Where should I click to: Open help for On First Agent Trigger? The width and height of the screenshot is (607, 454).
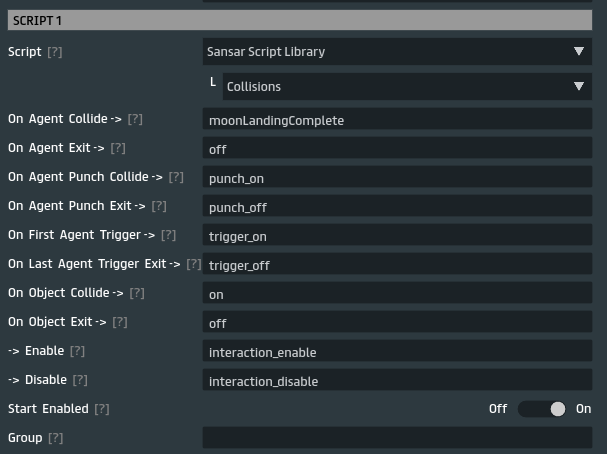coord(168,236)
